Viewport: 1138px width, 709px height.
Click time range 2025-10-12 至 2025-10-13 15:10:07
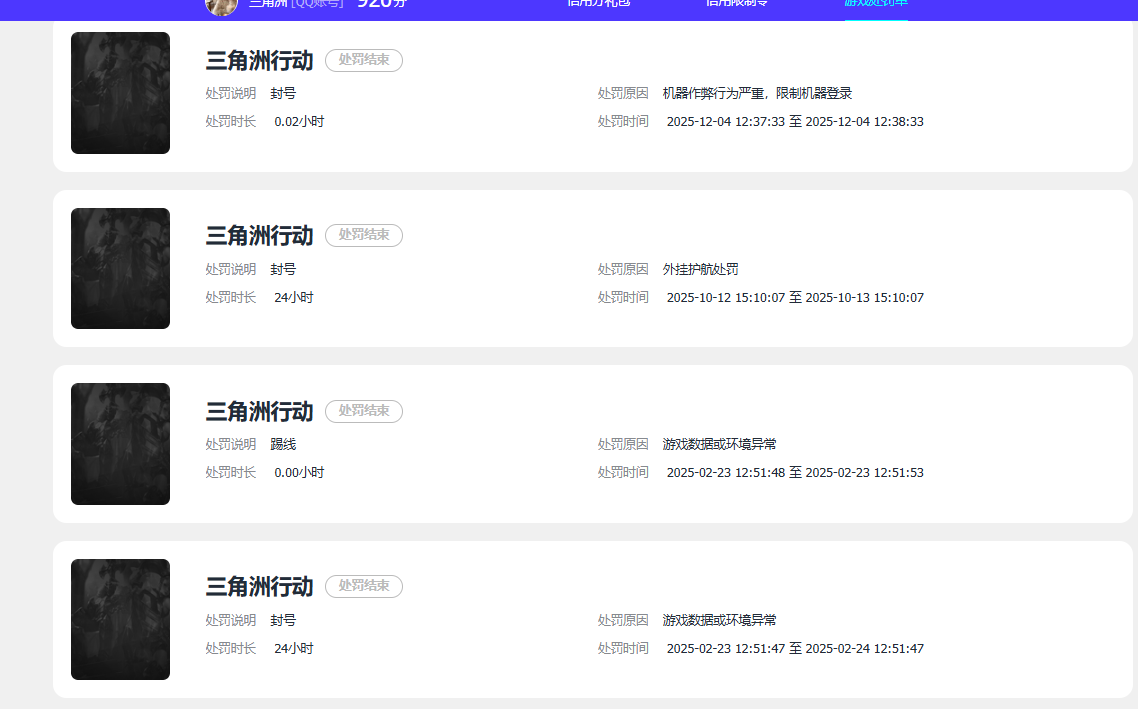[795, 298]
